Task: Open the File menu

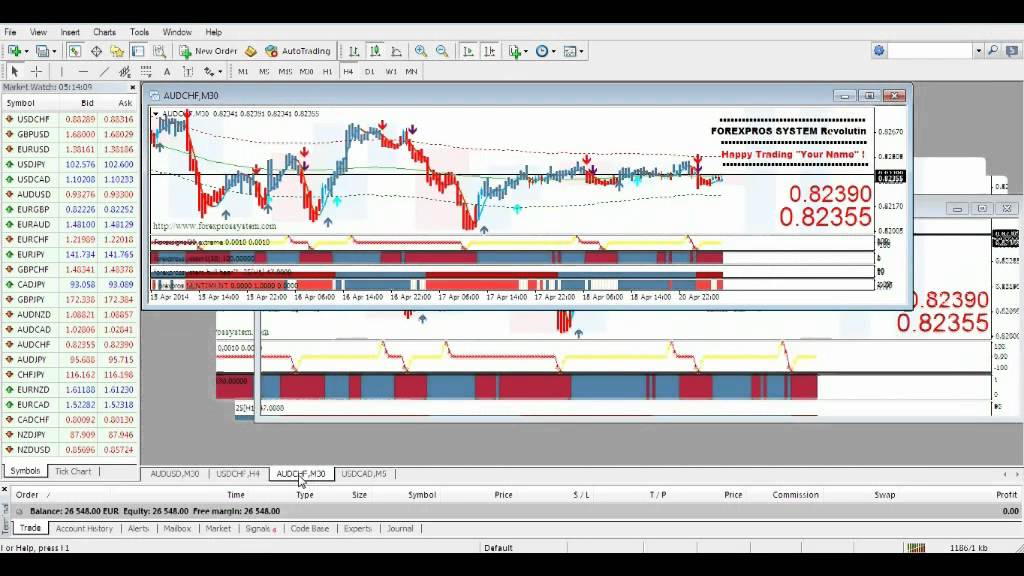Action: click(10, 32)
